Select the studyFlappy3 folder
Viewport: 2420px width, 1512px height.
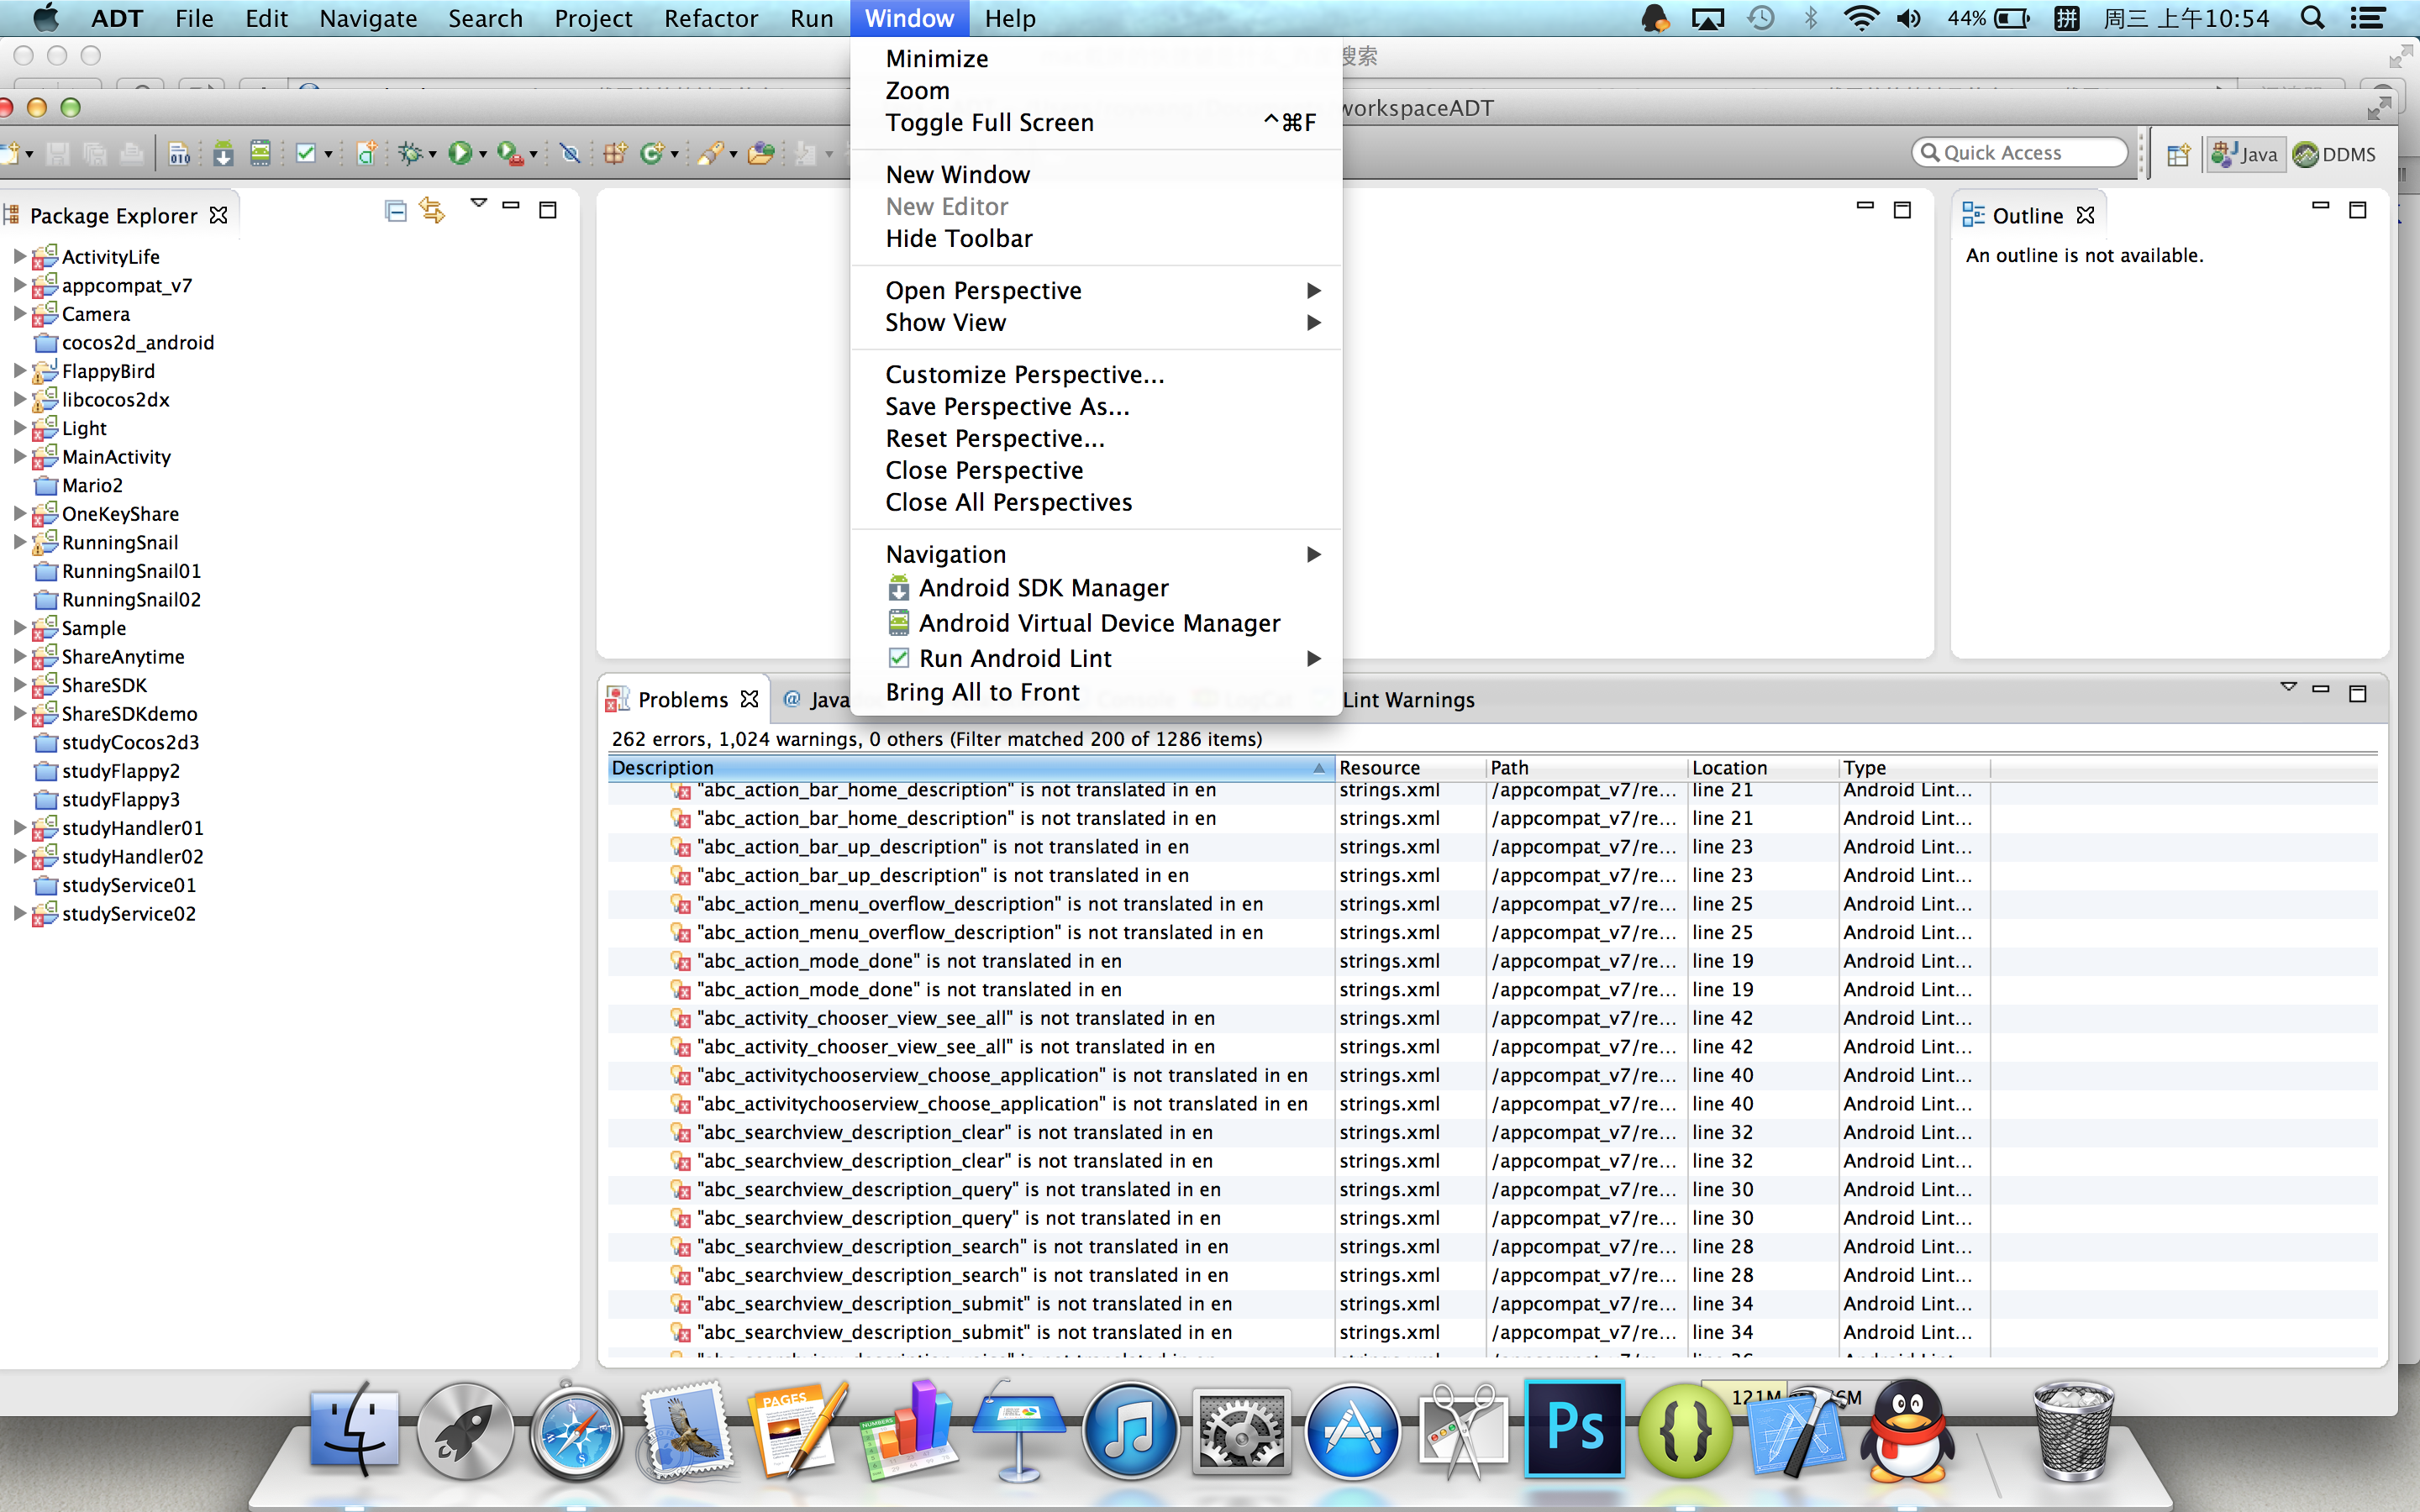tap(120, 799)
